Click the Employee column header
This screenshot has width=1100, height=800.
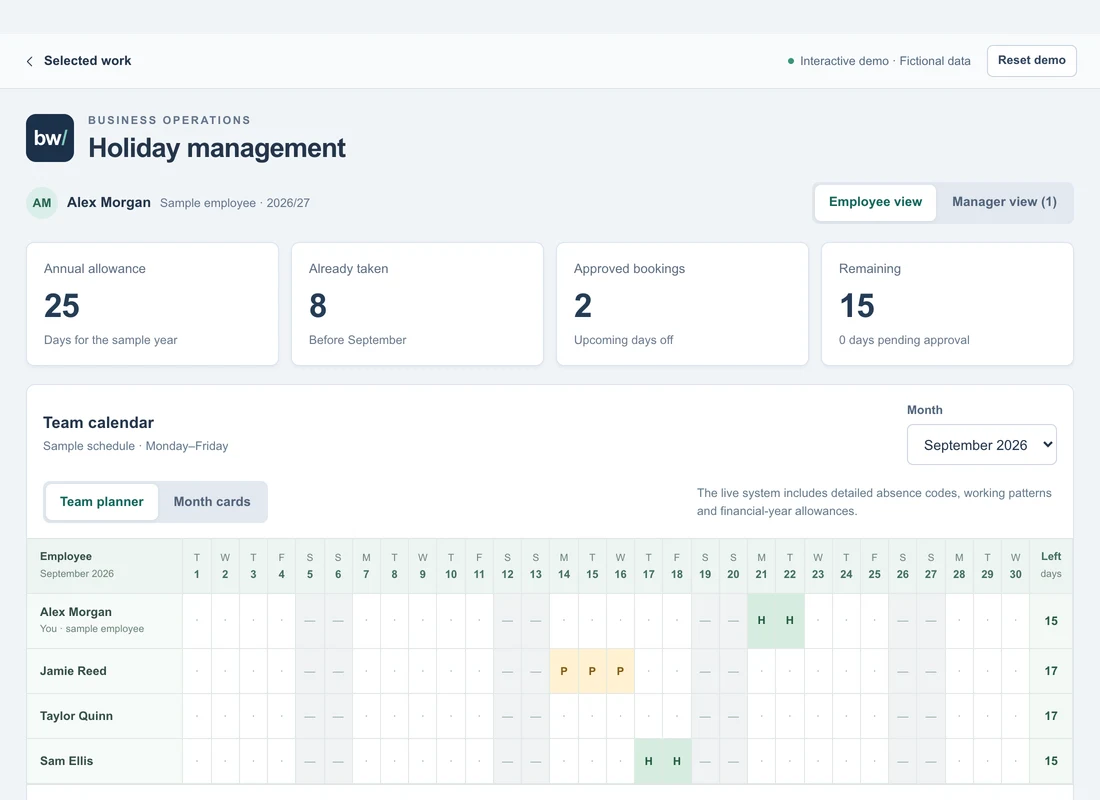(x=105, y=566)
